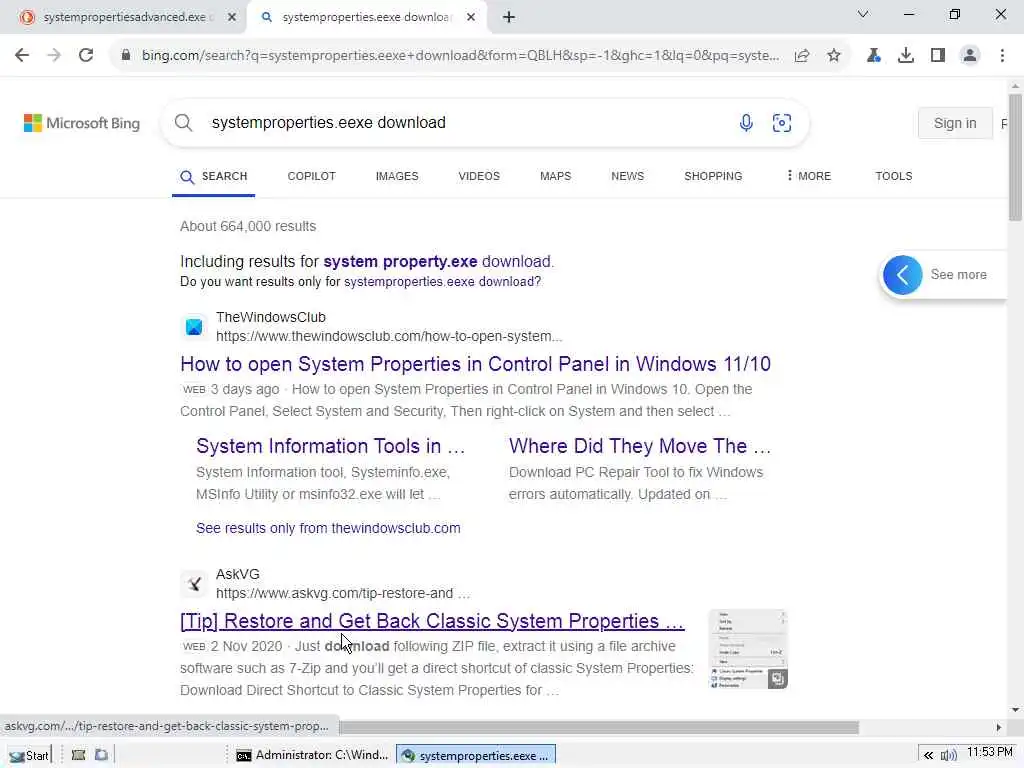Expand the tab search chevron
Screen dimensions: 1024x768
(863, 14)
